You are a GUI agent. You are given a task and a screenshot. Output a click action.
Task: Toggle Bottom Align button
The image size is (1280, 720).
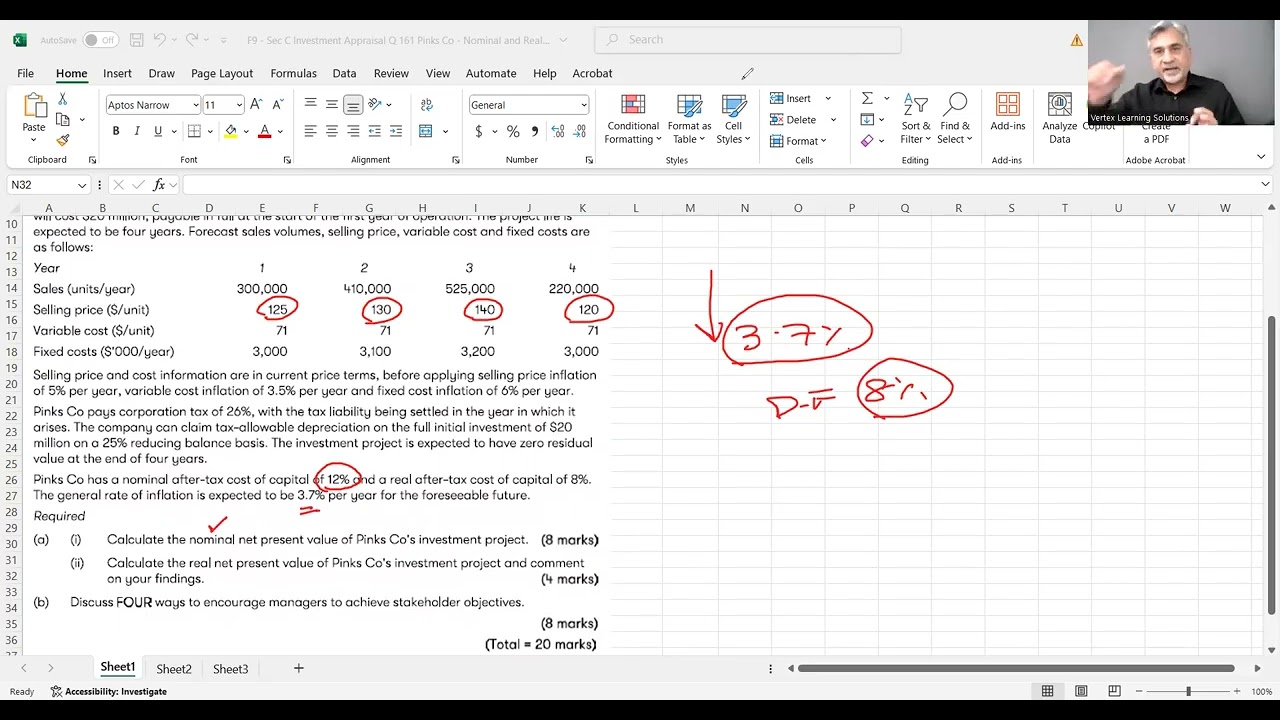(x=353, y=104)
